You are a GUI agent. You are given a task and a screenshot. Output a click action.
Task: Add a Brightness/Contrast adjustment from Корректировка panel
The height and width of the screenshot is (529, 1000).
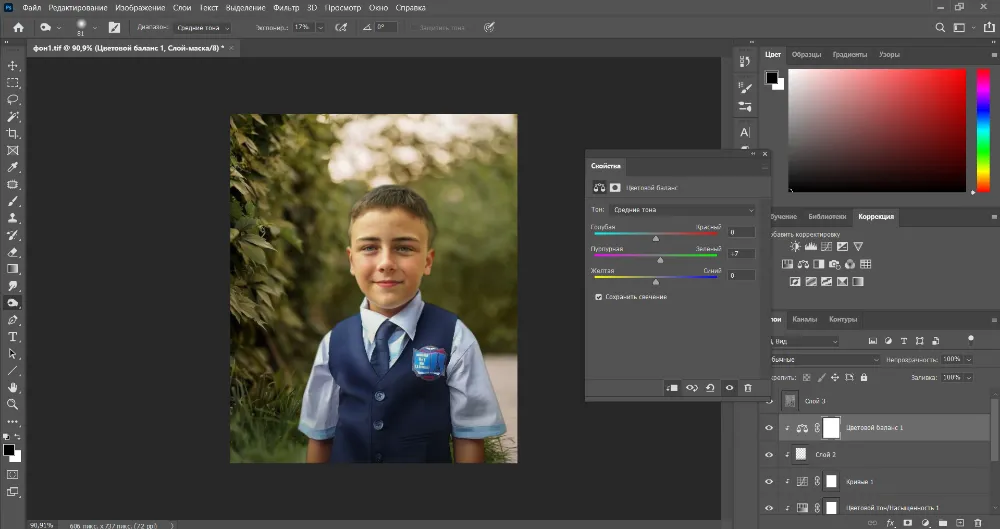pyautogui.click(x=795, y=246)
